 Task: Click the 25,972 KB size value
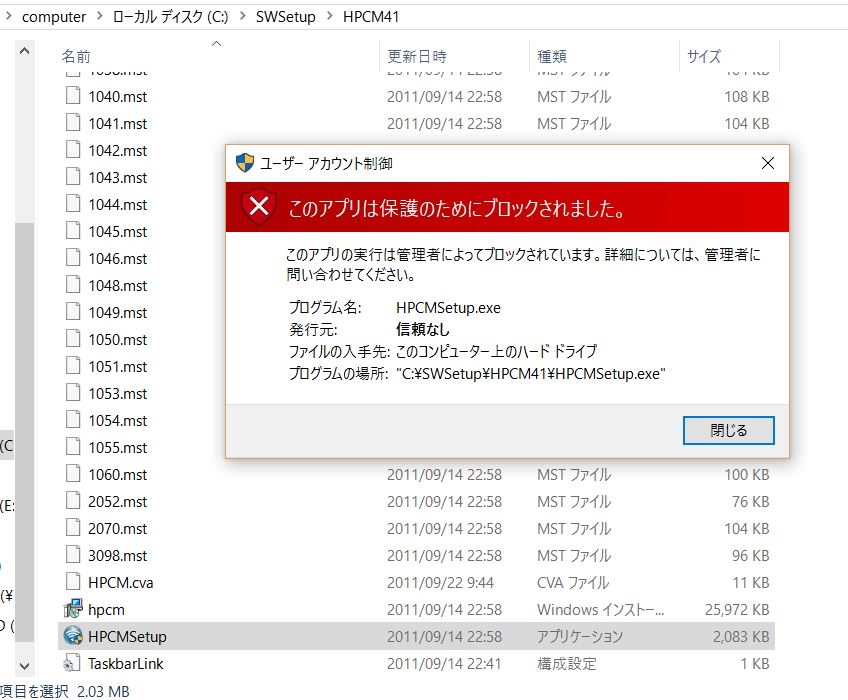[737, 610]
